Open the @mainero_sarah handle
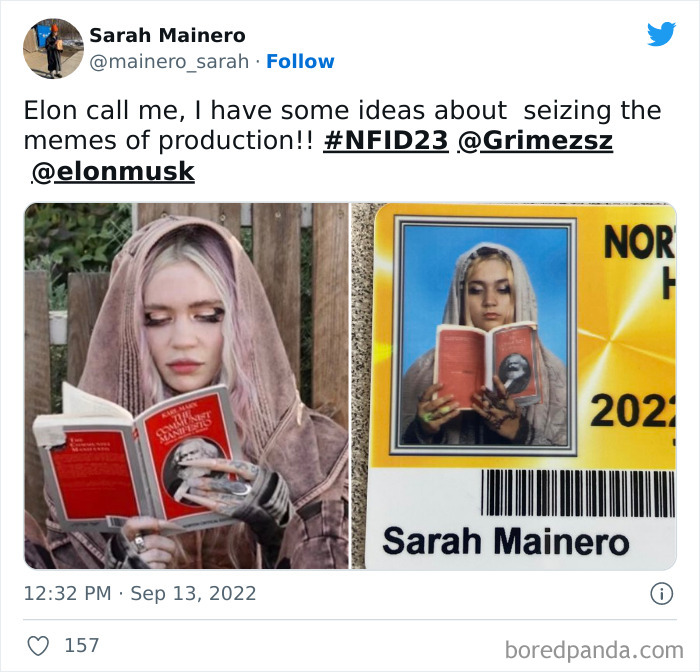This screenshot has height=672, width=700. coord(169,61)
